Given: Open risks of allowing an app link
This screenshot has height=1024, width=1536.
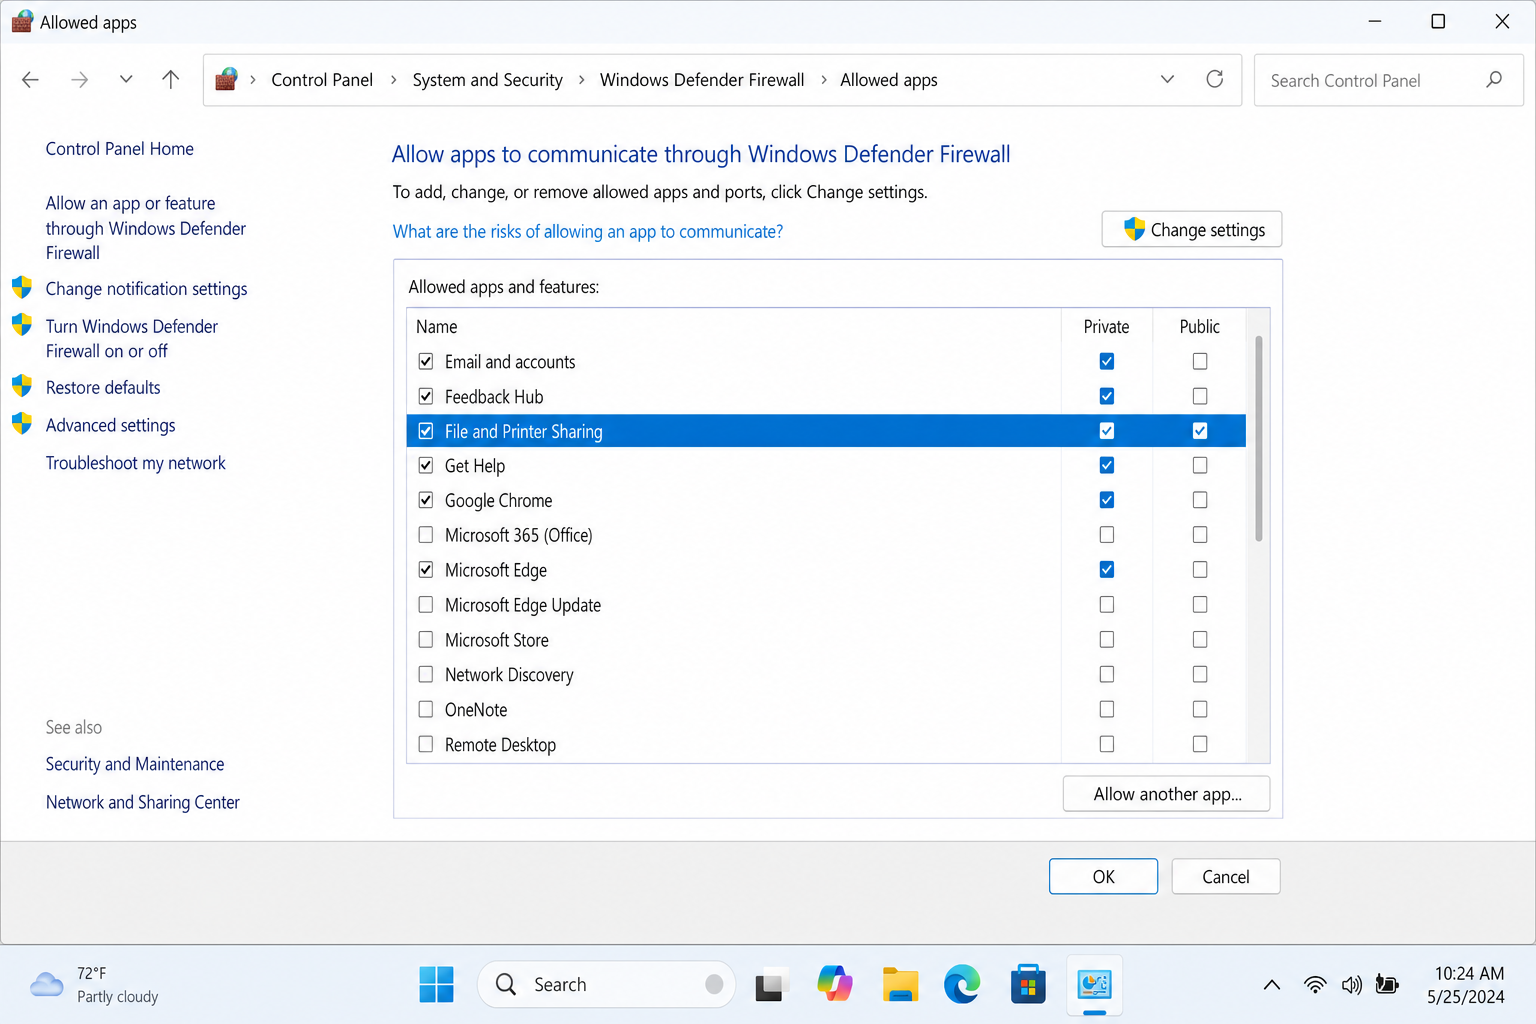Looking at the screenshot, I should point(588,232).
